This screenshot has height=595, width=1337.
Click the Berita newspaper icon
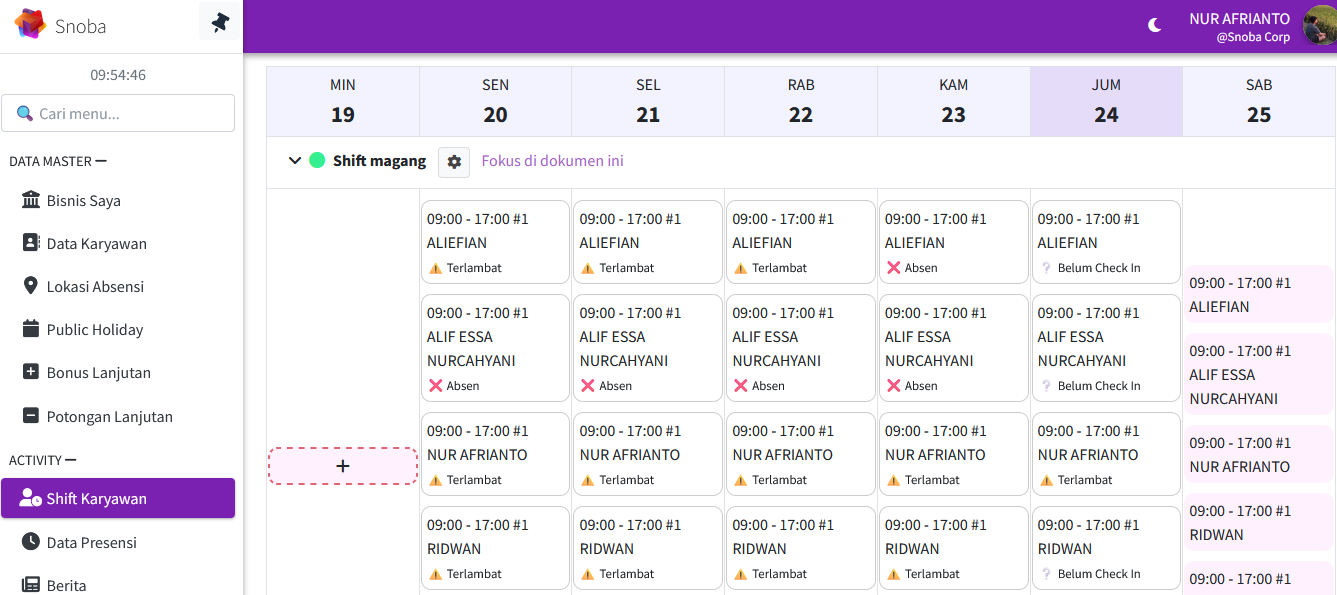click(30, 585)
